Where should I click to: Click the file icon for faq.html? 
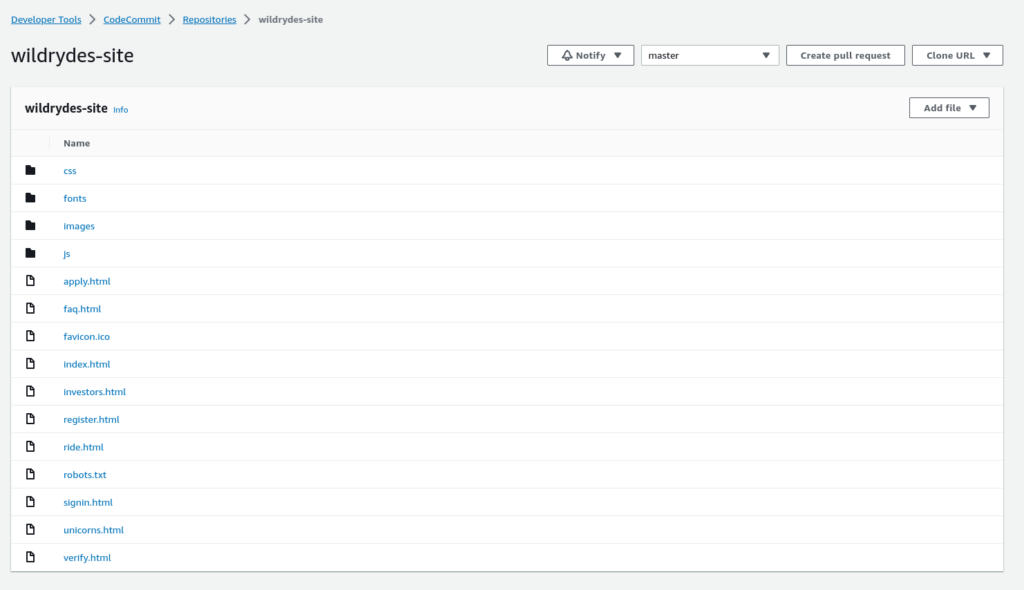(x=30, y=308)
